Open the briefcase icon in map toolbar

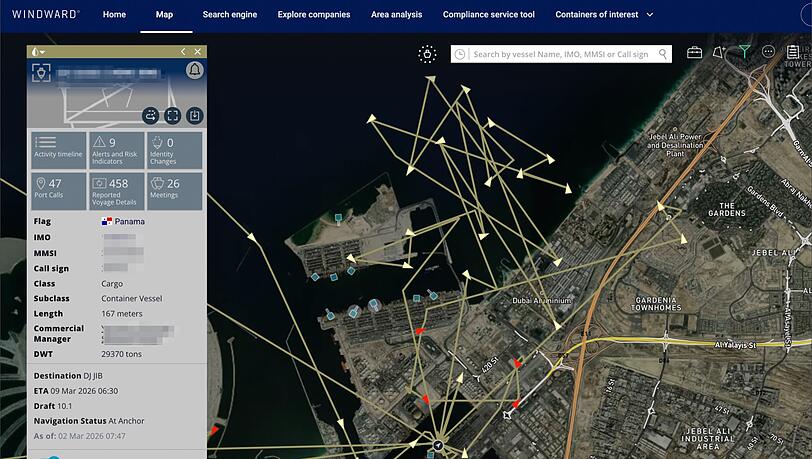(x=694, y=52)
